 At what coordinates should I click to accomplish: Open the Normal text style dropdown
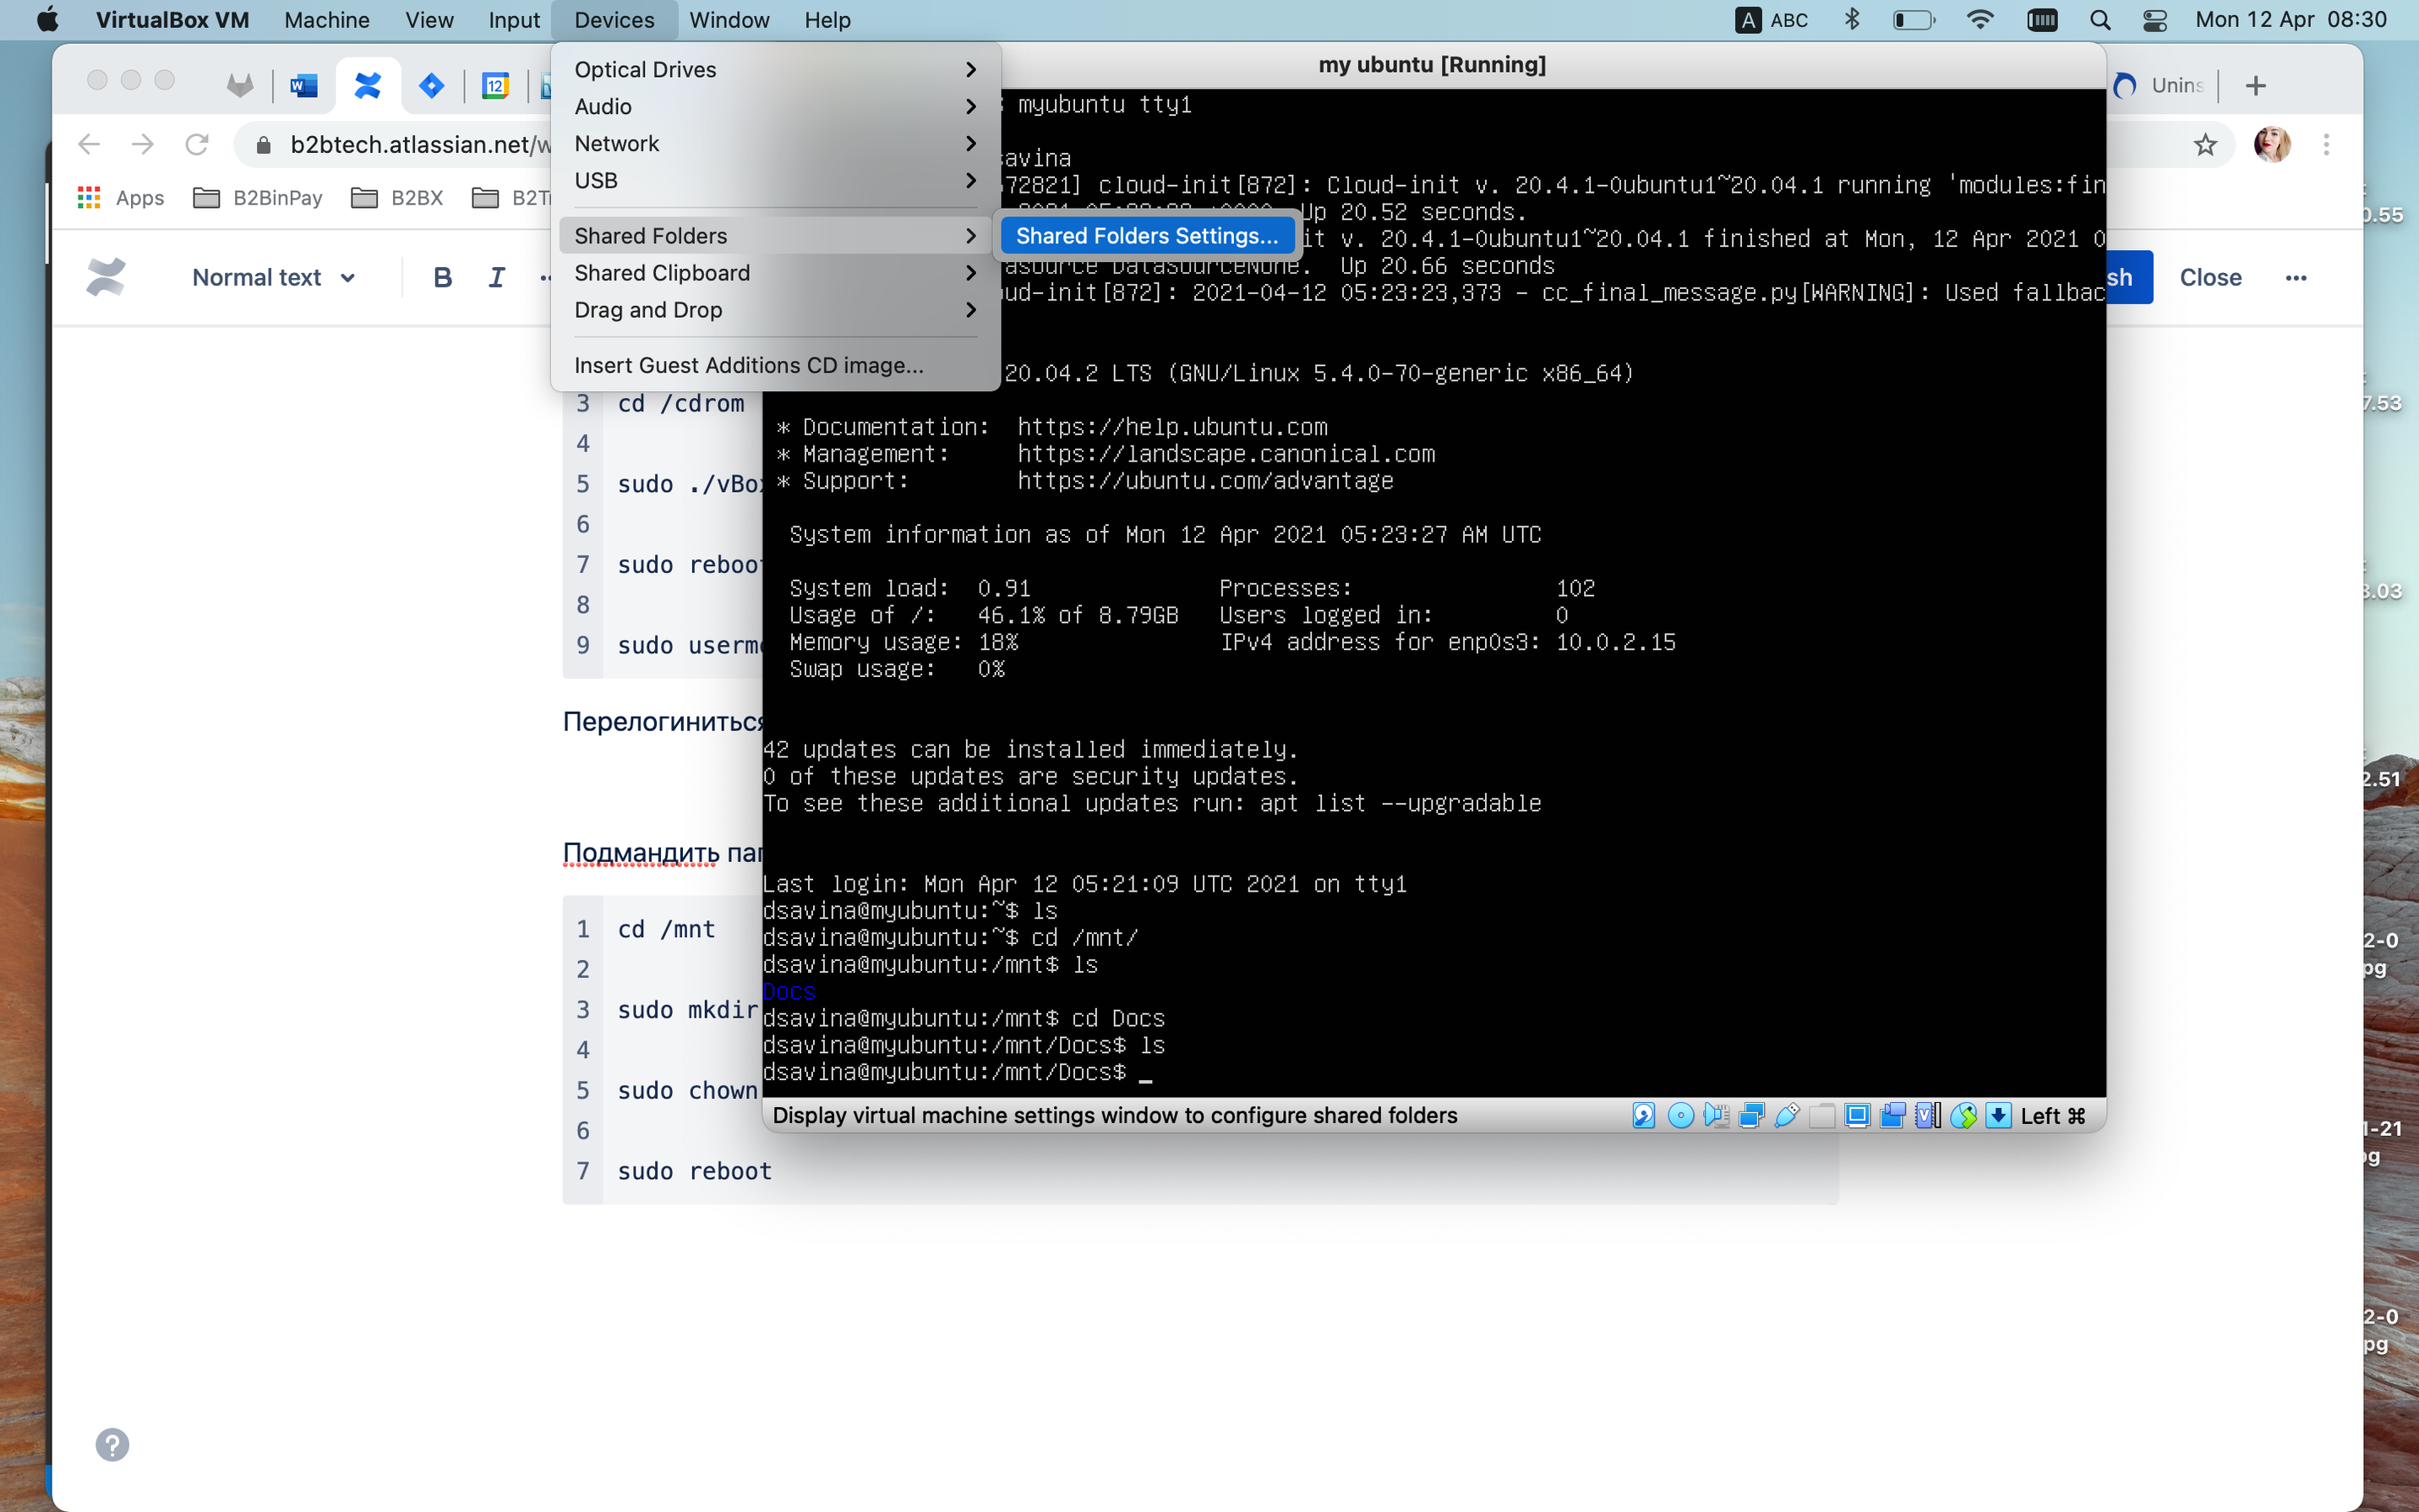pos(273,277)
